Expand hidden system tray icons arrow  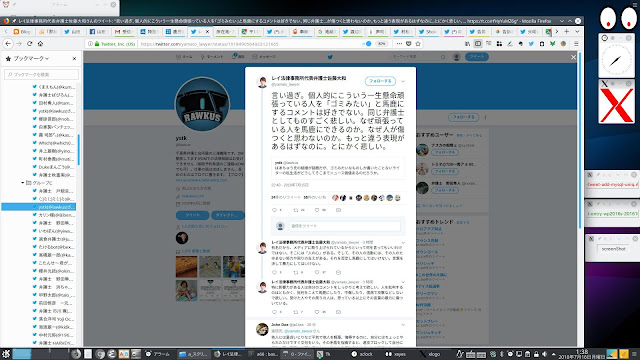point(554,354)
